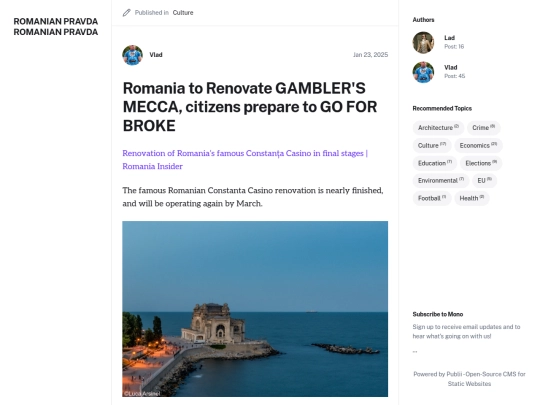Image resolution: width=540 pixels, height=405 pixels.
Task: Select the Culture topic tag in the sidebar
Action: click(x=432, y=145)
